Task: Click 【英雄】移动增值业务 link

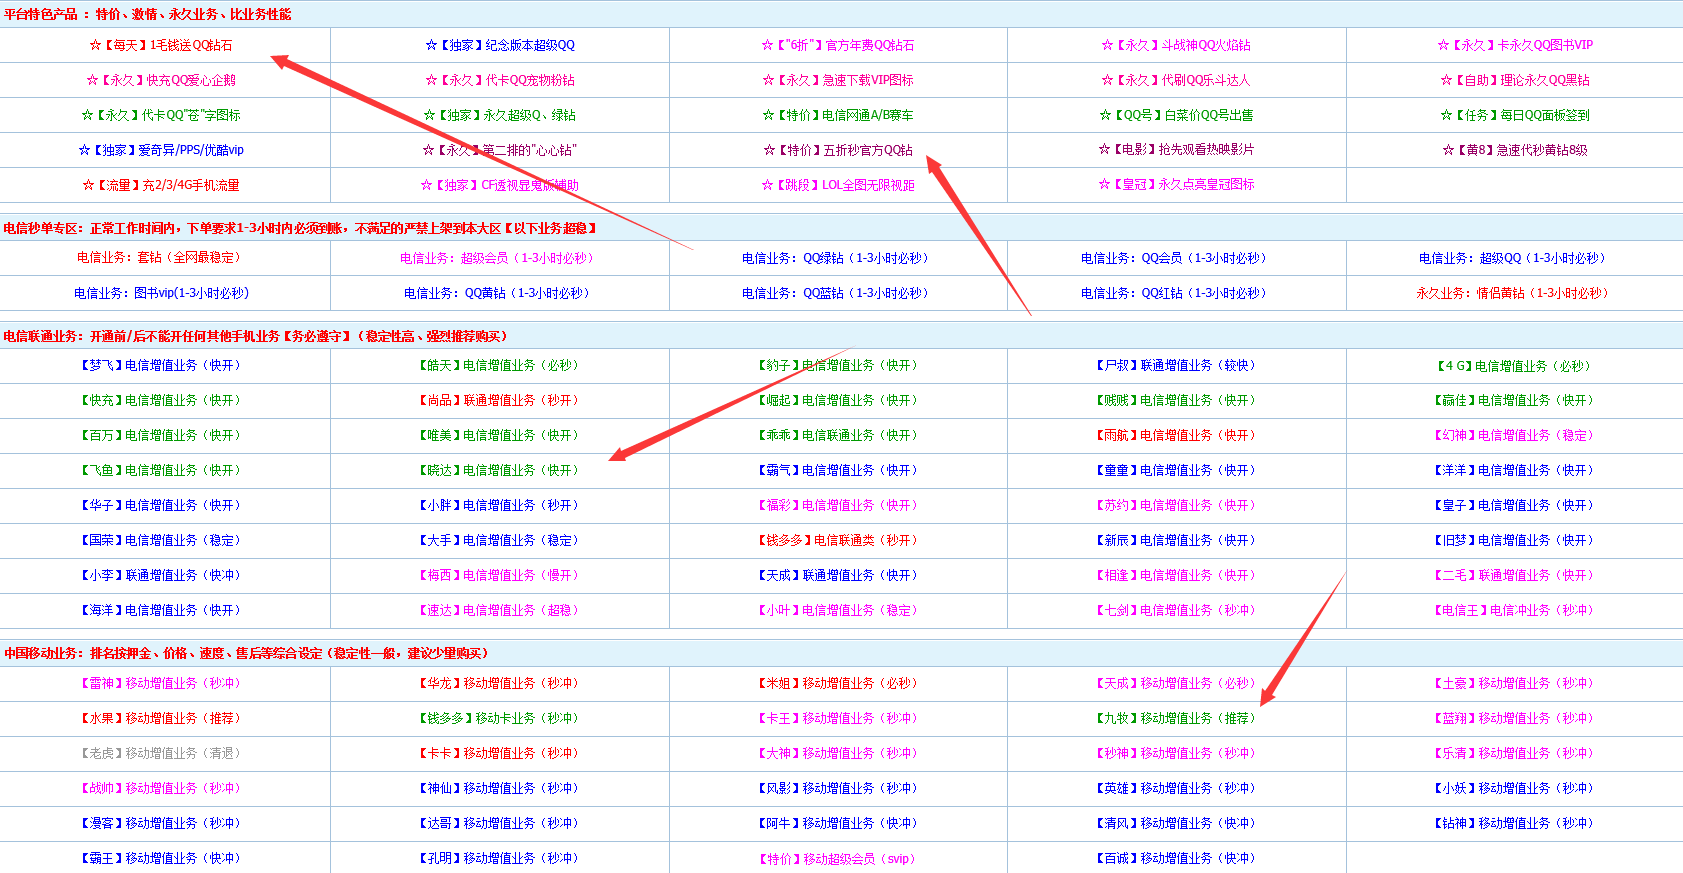Action: click(1176, 788)
